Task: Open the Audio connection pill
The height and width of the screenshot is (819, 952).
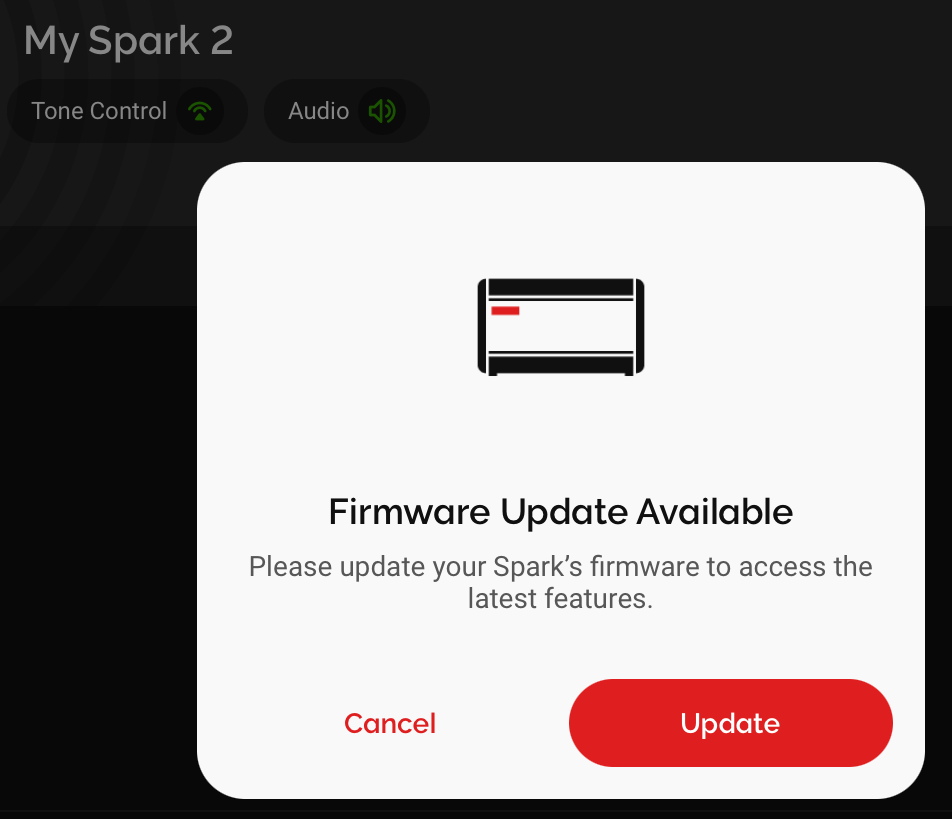Action: (347, 111)
